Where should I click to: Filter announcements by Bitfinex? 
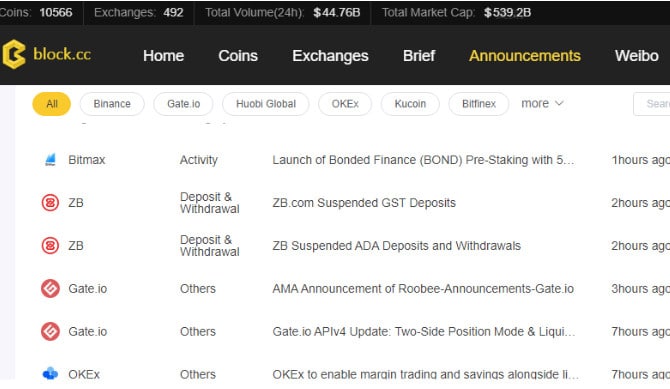[x=479, y=104]
